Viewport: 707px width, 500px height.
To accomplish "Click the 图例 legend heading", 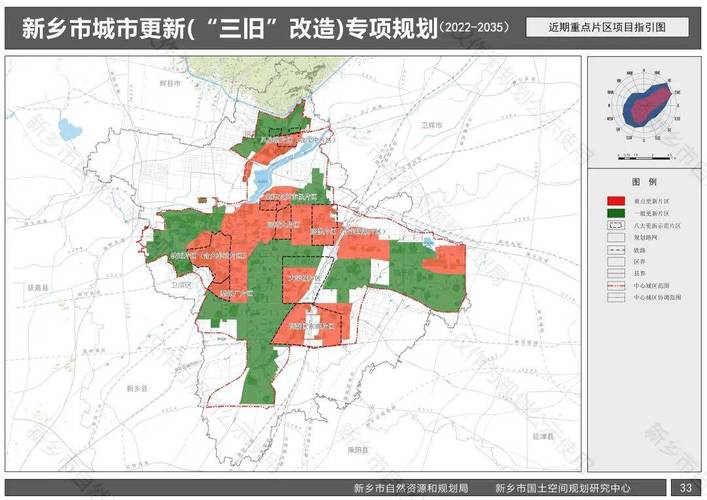I will (644, 182).
